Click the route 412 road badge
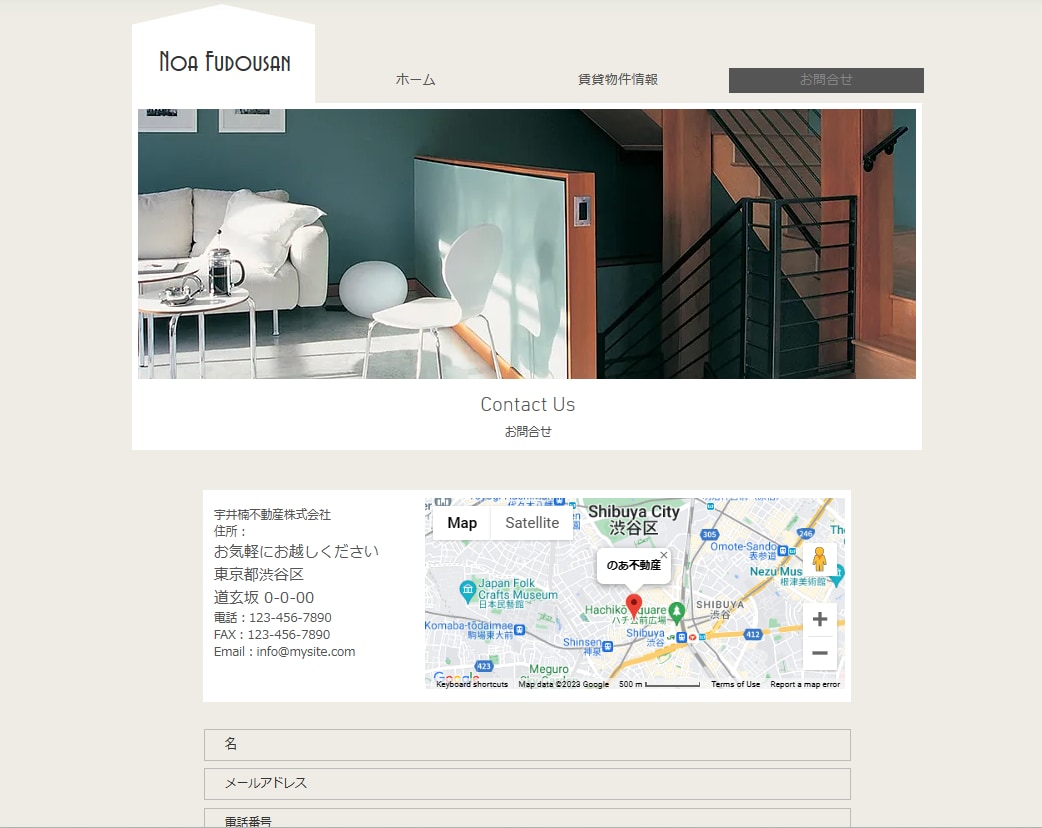 [752, 635]
